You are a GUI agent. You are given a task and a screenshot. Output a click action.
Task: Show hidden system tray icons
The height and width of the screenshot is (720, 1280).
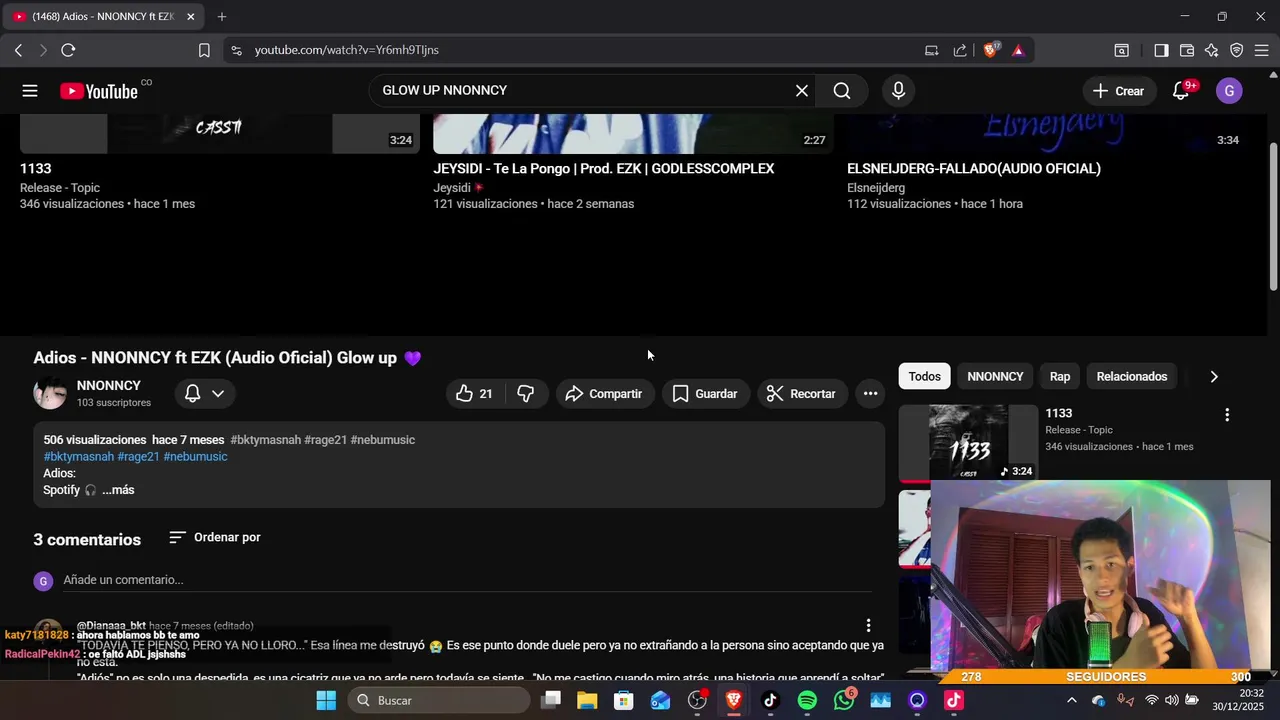pyautogui.click(x=1072, y=700)
